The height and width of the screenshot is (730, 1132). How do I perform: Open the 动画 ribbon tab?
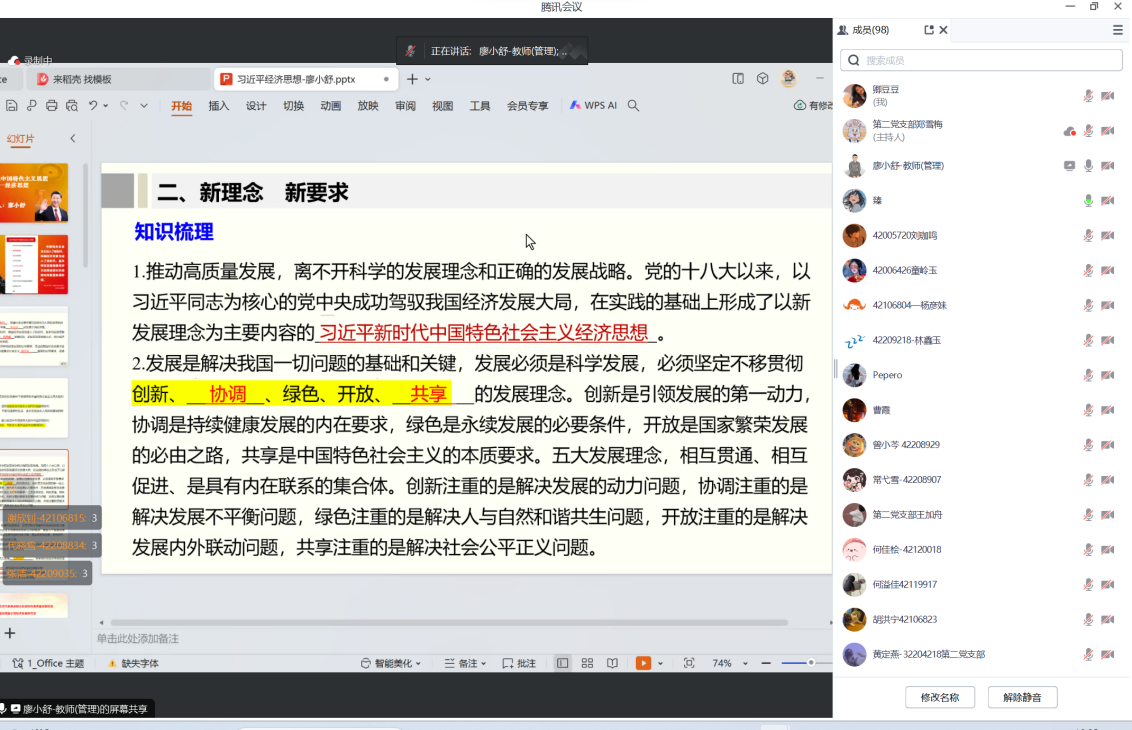pos(331,105)
